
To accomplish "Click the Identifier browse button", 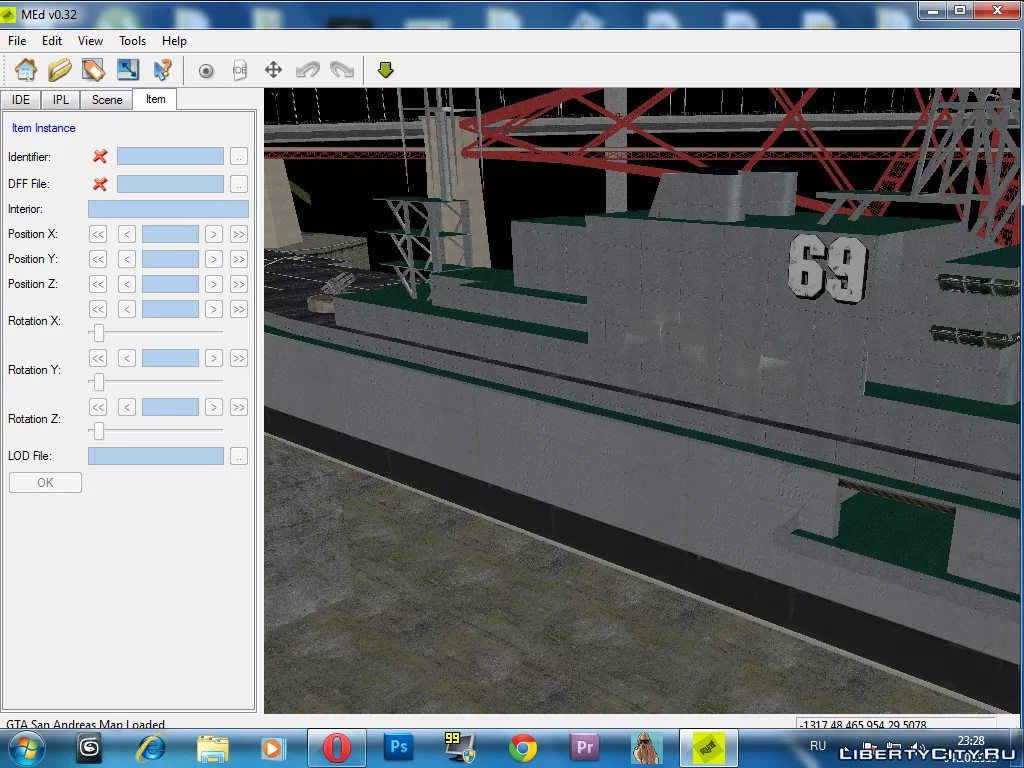I will tap(239, 157).
